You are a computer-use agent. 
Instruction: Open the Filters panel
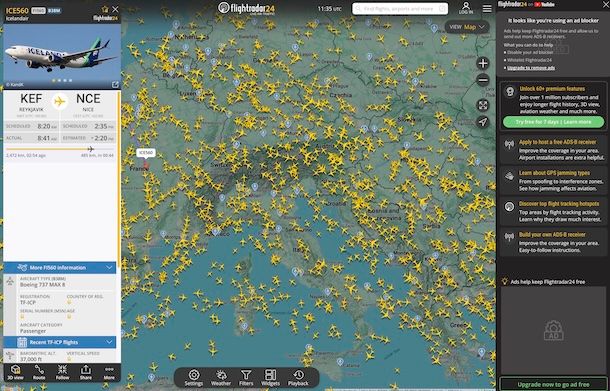click(246, 377)
